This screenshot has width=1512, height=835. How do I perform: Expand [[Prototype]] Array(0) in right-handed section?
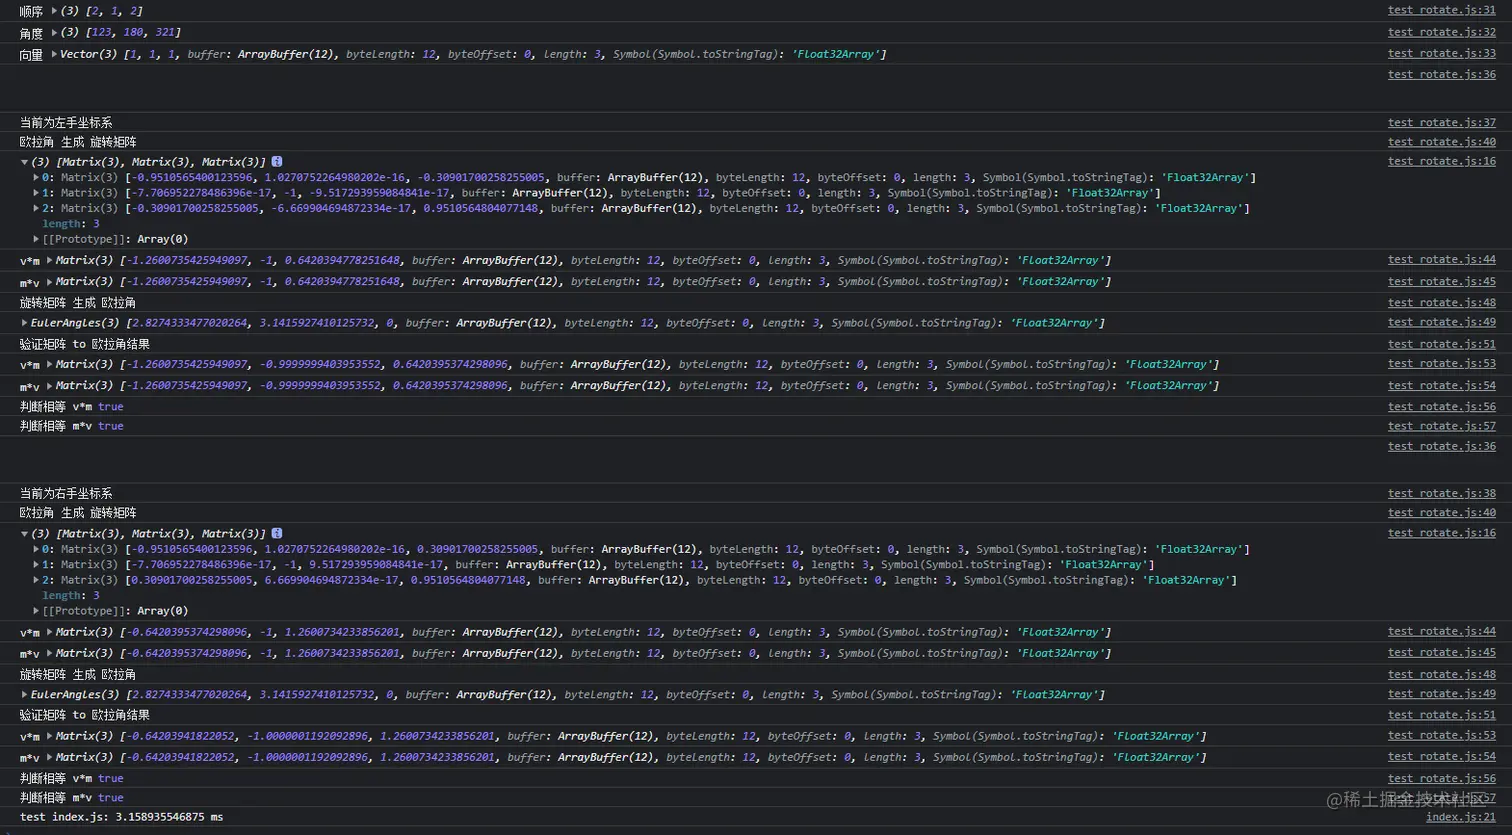click(x=36, y=611)
